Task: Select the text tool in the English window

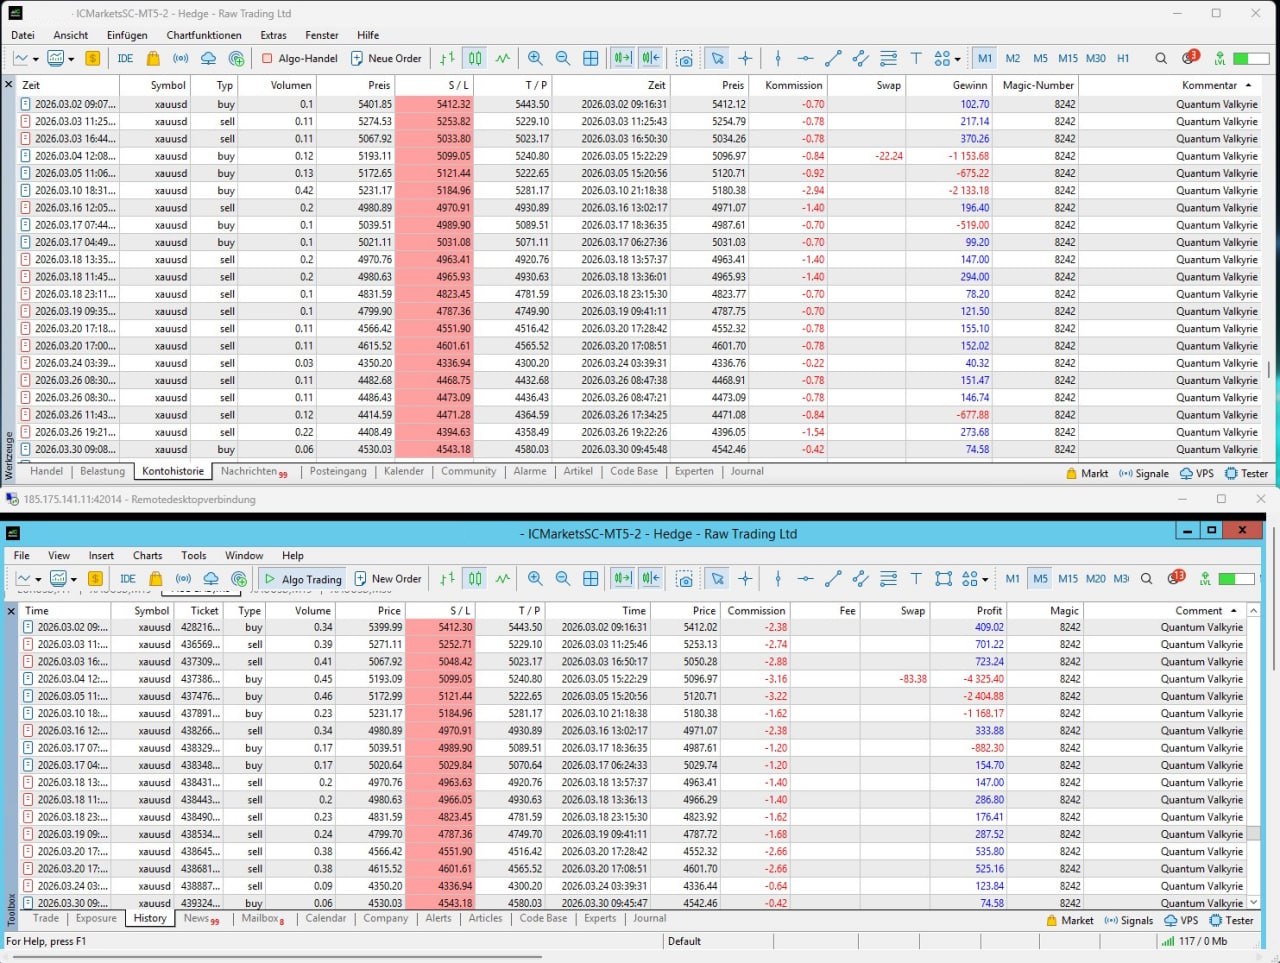Action: tap(915, 578)
